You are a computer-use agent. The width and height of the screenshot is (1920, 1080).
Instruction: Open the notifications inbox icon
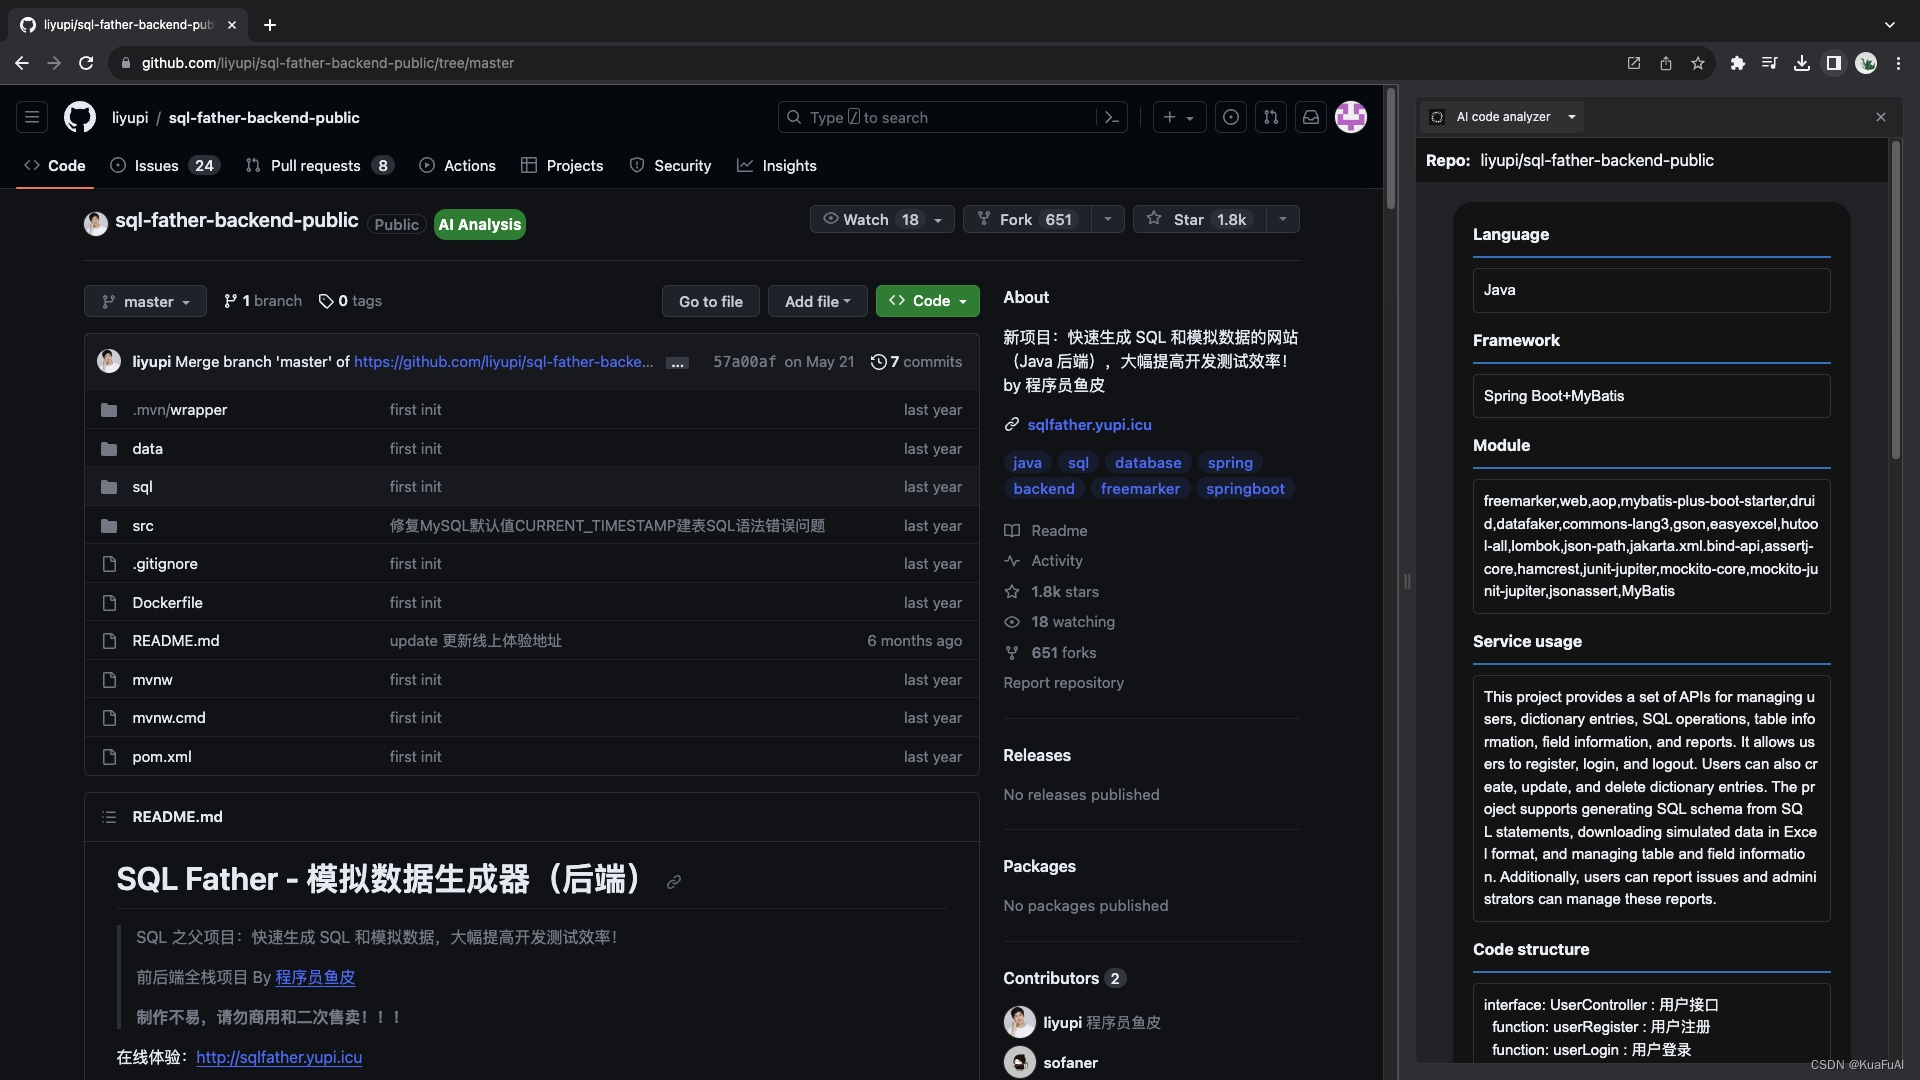(x=1310, y=118)
